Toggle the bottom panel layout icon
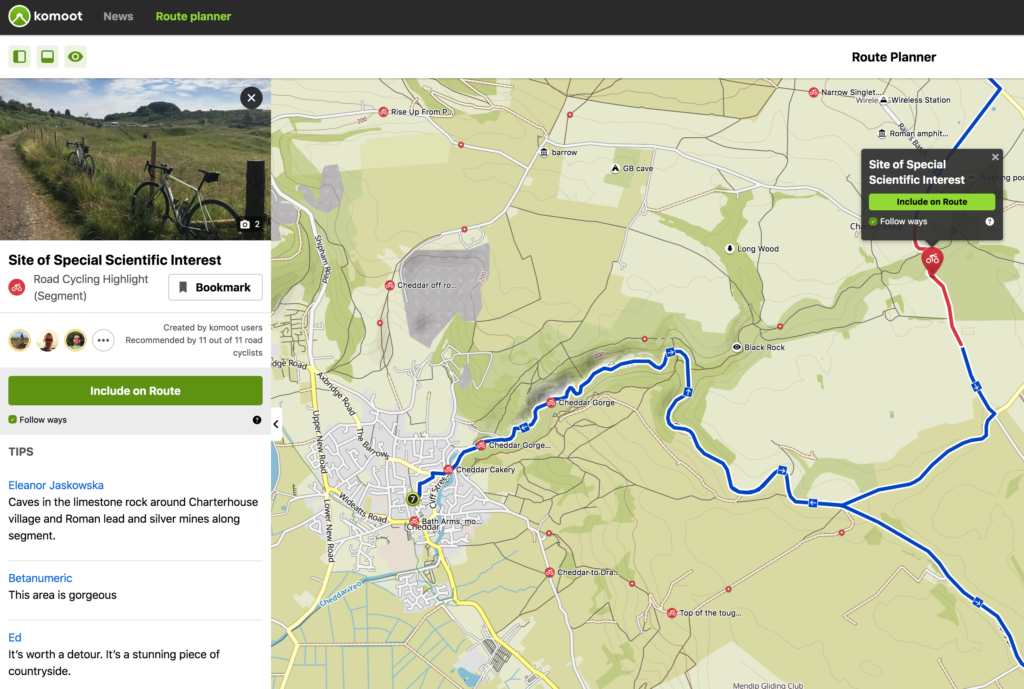 pyautogui.click(x=48, y=57)
